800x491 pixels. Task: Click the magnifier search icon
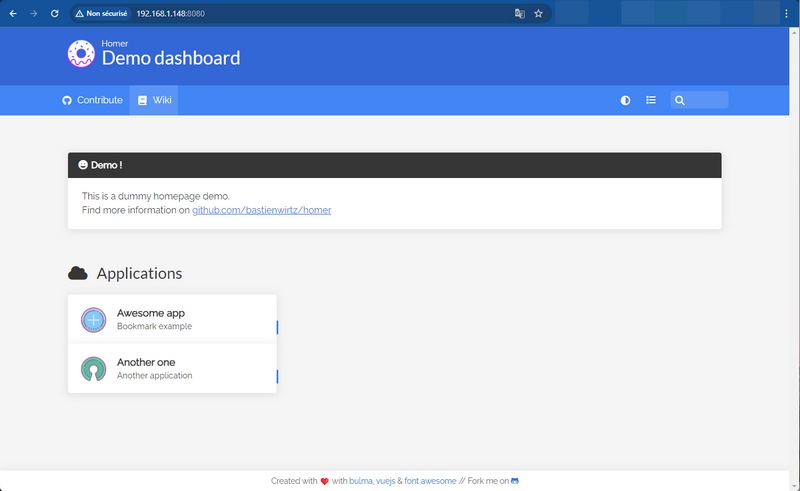[x=680, y=101]
